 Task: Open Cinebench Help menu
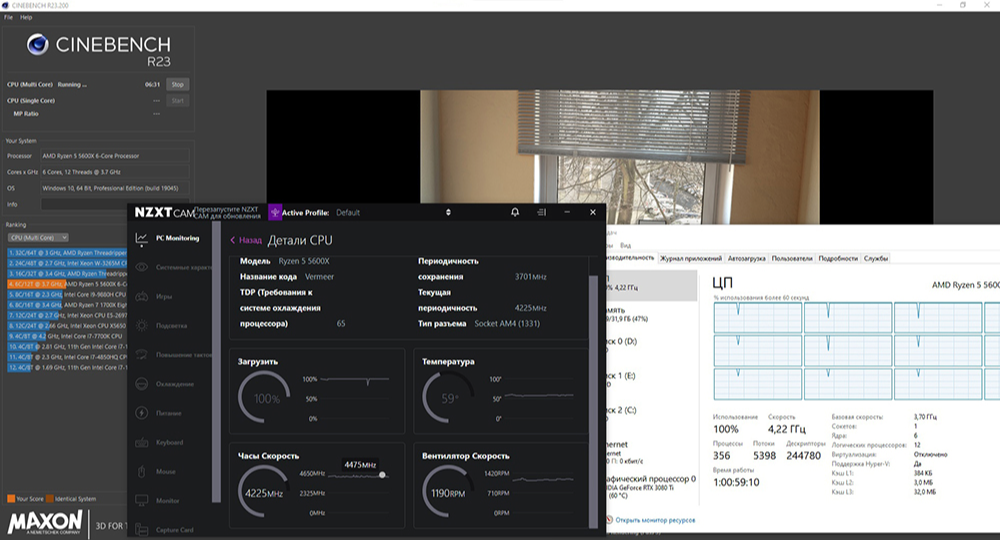click(26, 17)
